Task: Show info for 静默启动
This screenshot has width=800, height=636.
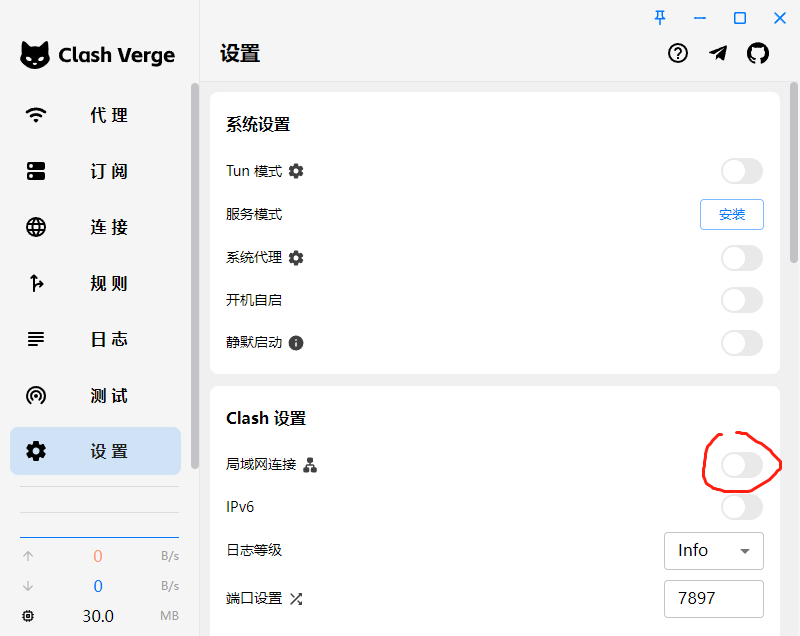Action: tap(296, 343)
